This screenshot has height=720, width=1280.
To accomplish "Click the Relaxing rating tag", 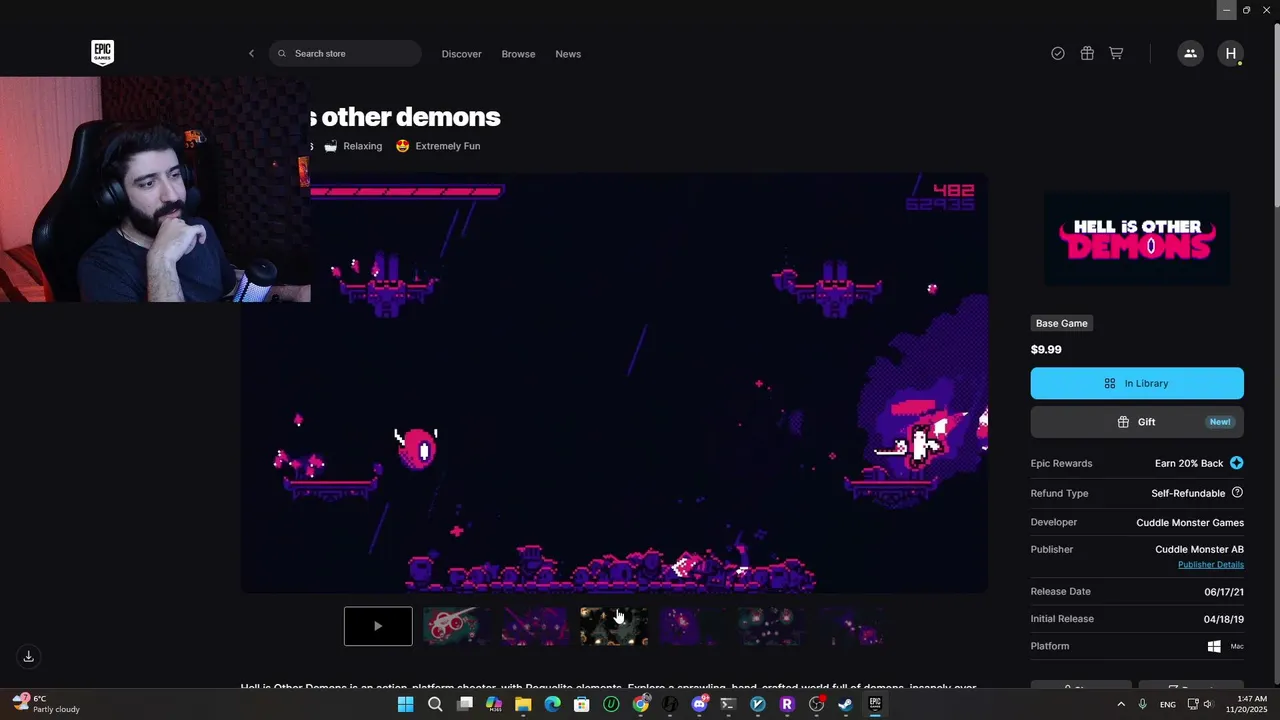I will pyautogui.click(x=353, y=146).
